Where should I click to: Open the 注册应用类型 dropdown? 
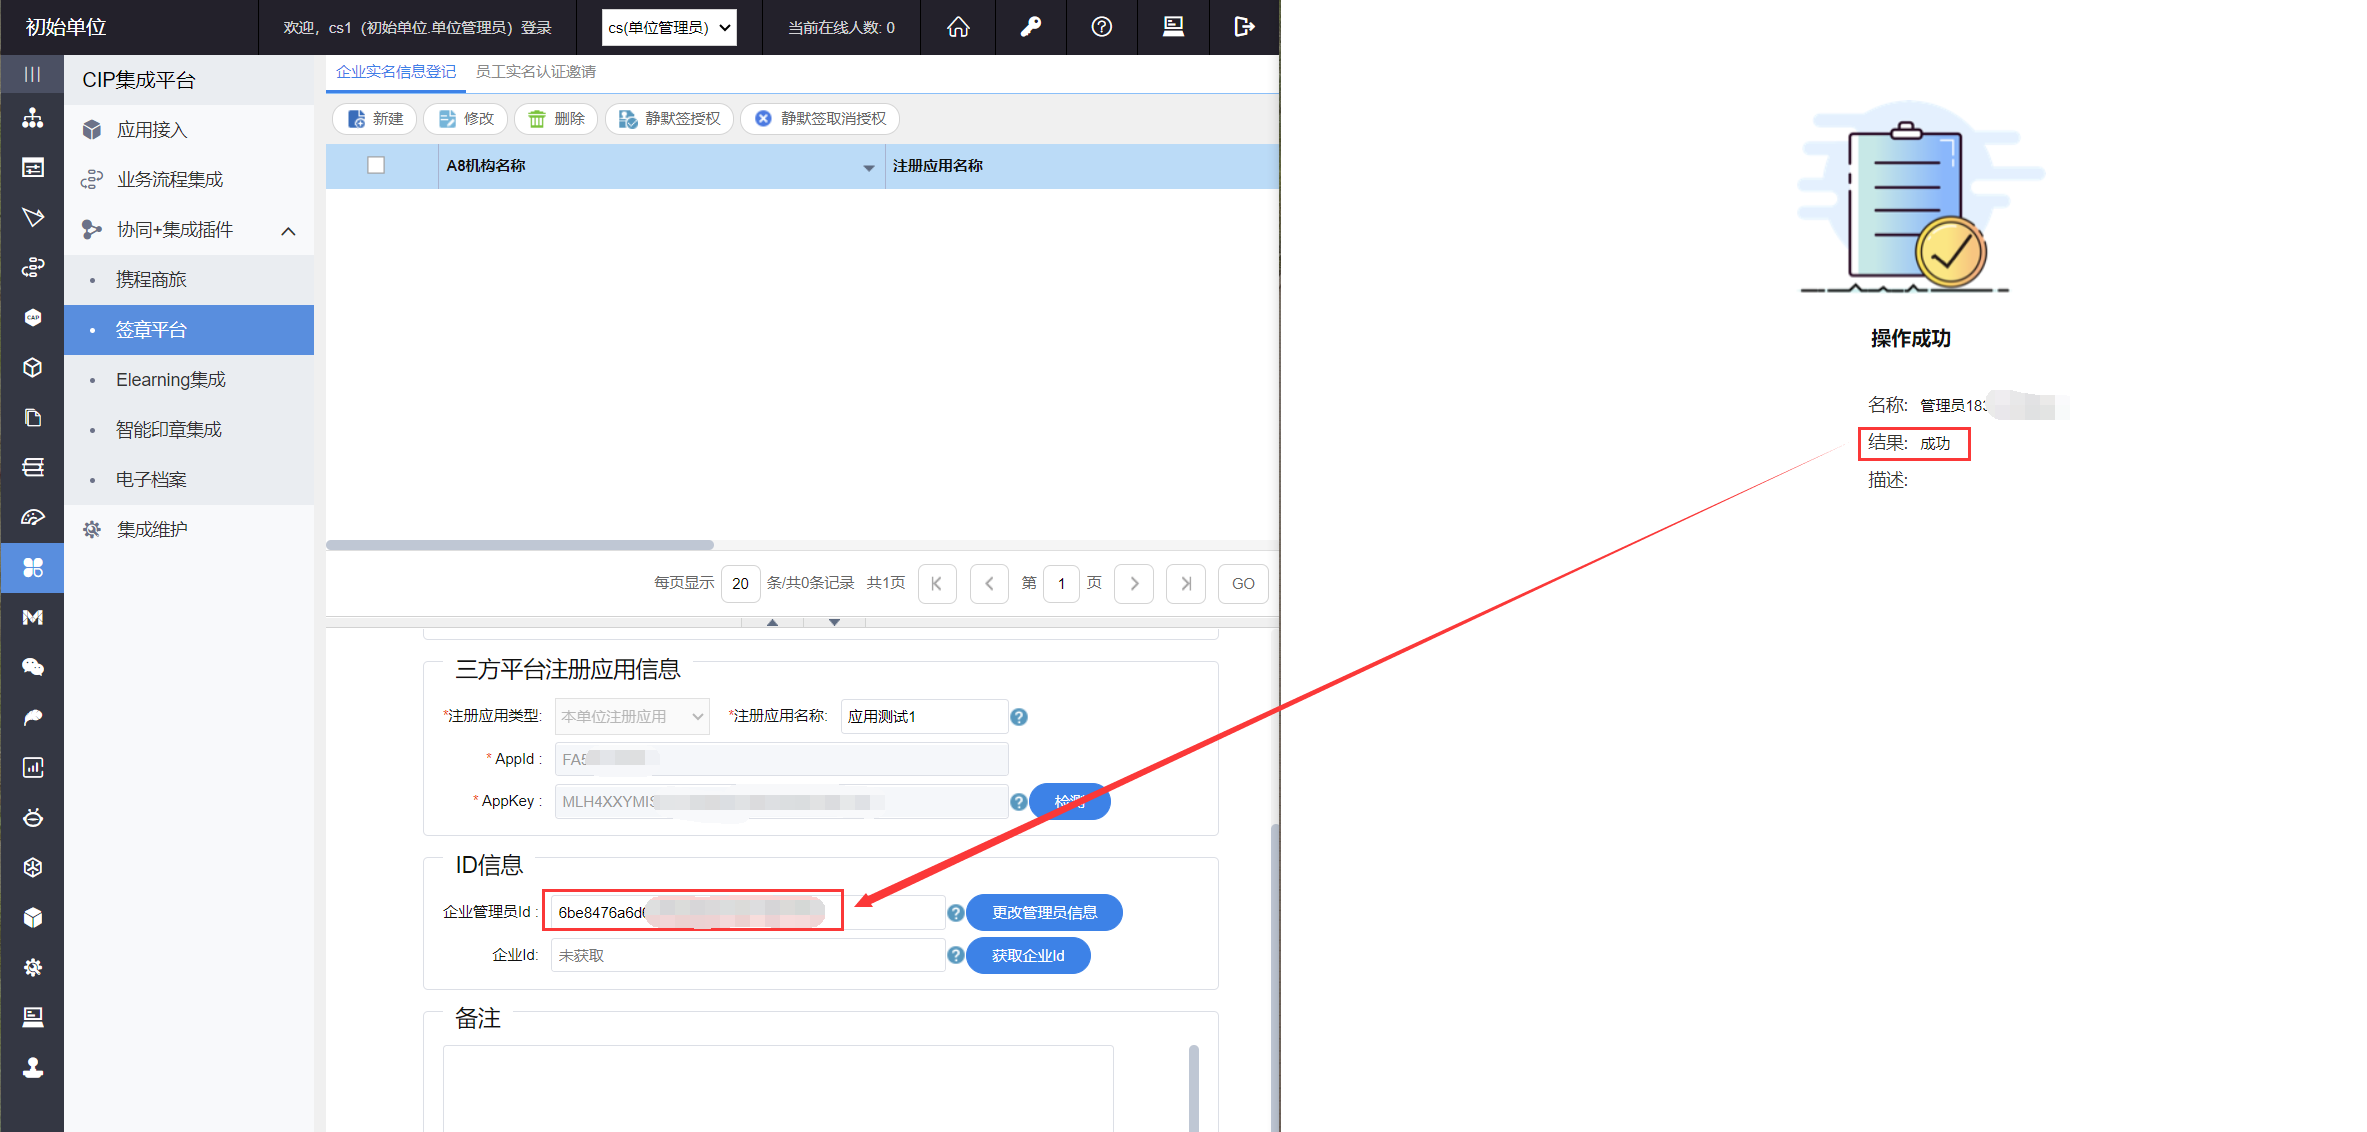(x=631, y=716)
